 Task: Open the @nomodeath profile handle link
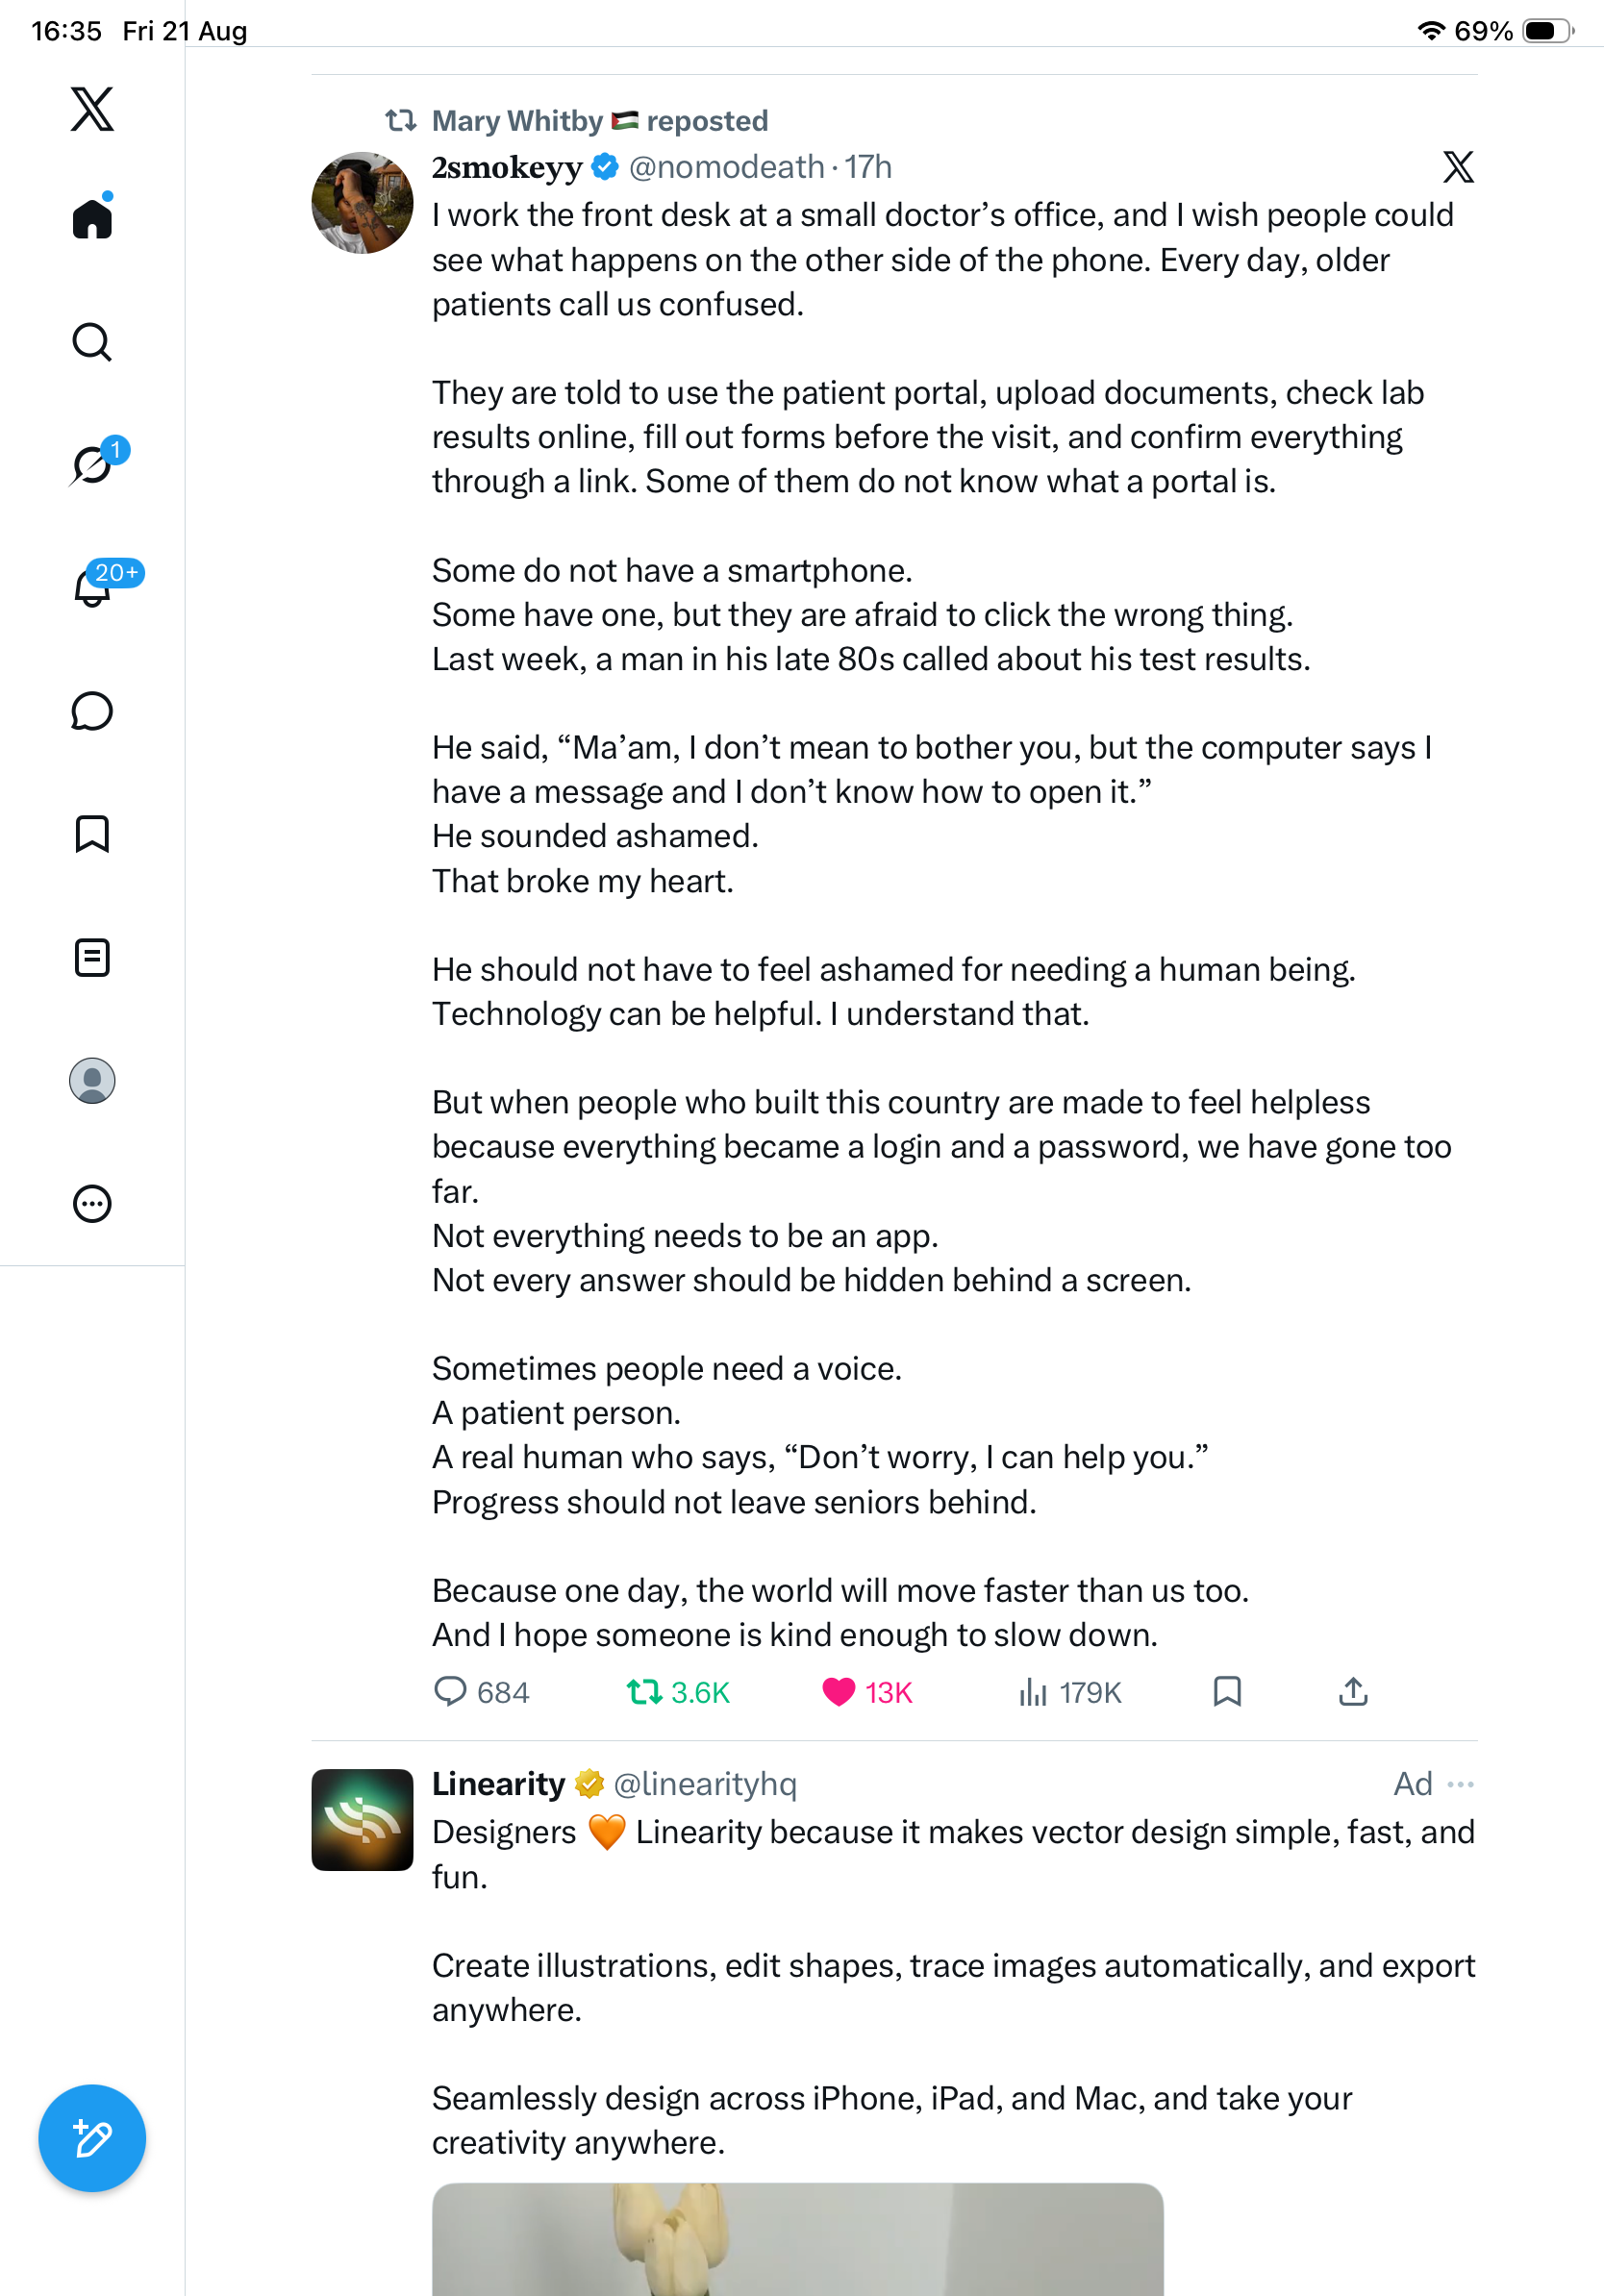pos(726,167)
